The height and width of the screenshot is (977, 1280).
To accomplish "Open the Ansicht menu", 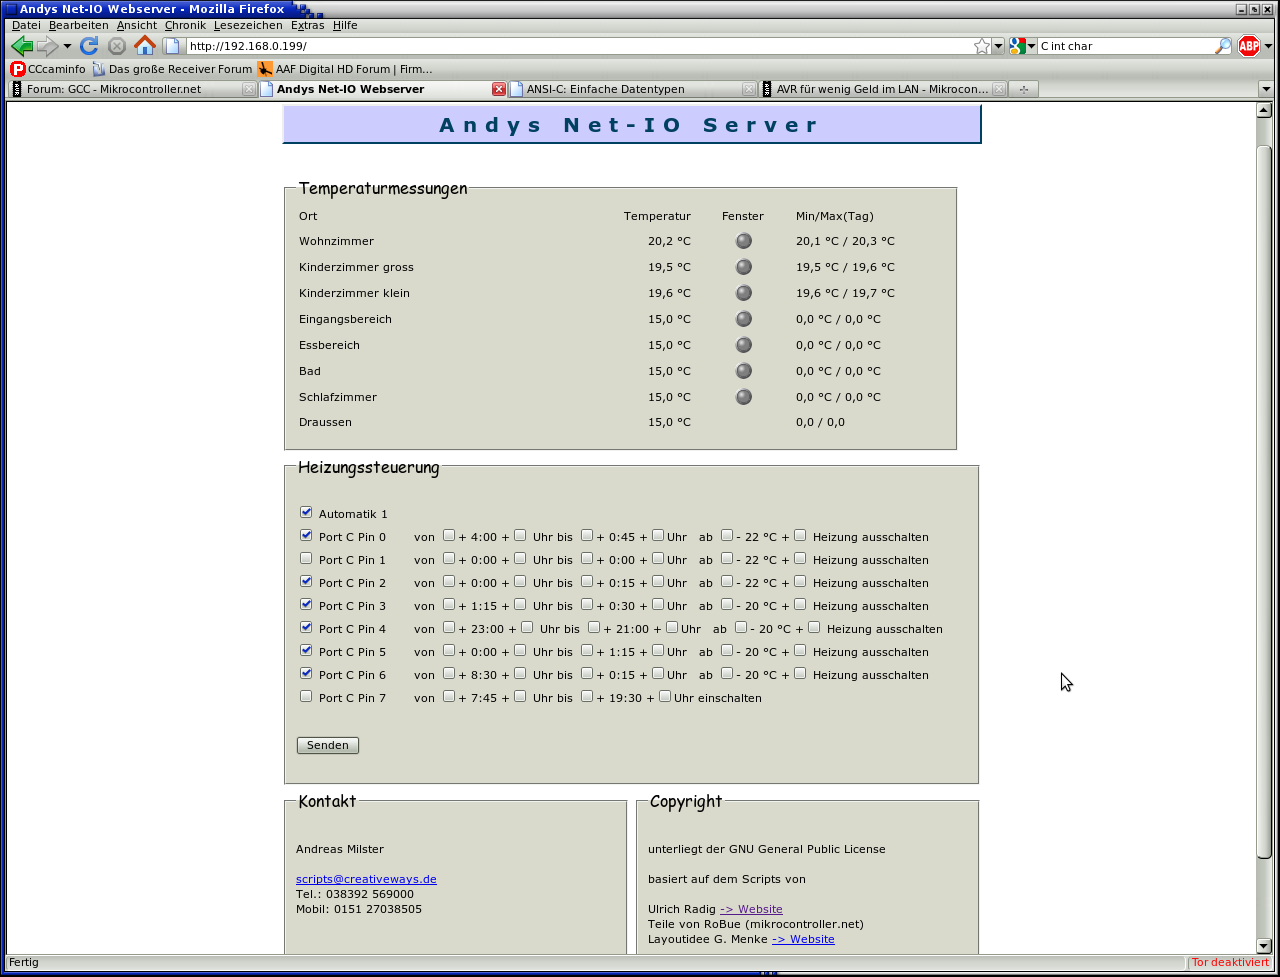I will tap(136, 25).
